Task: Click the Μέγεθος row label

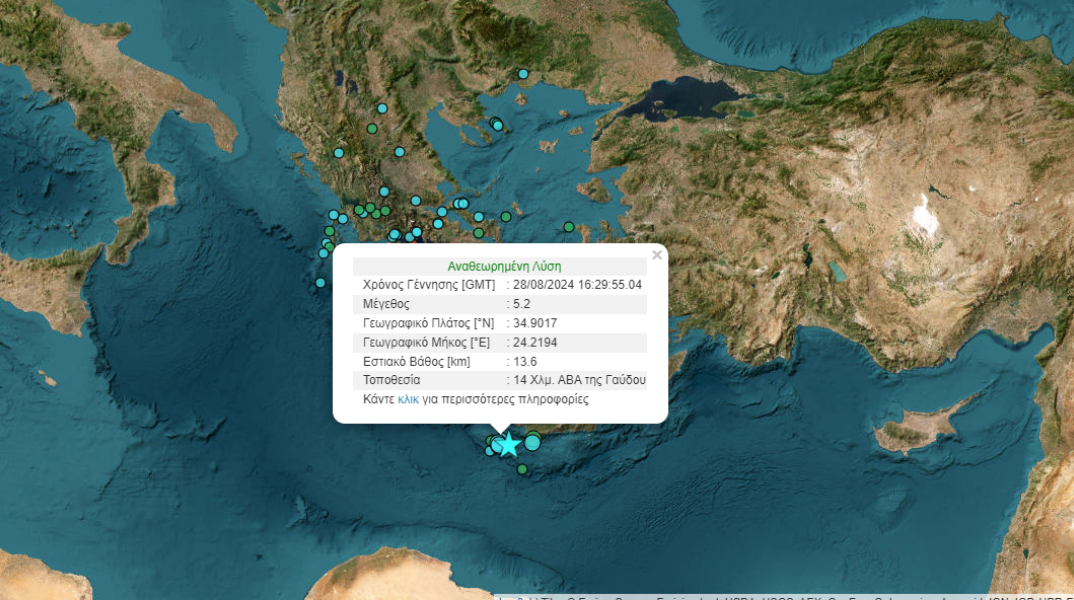Action: (x=386, y=304)
